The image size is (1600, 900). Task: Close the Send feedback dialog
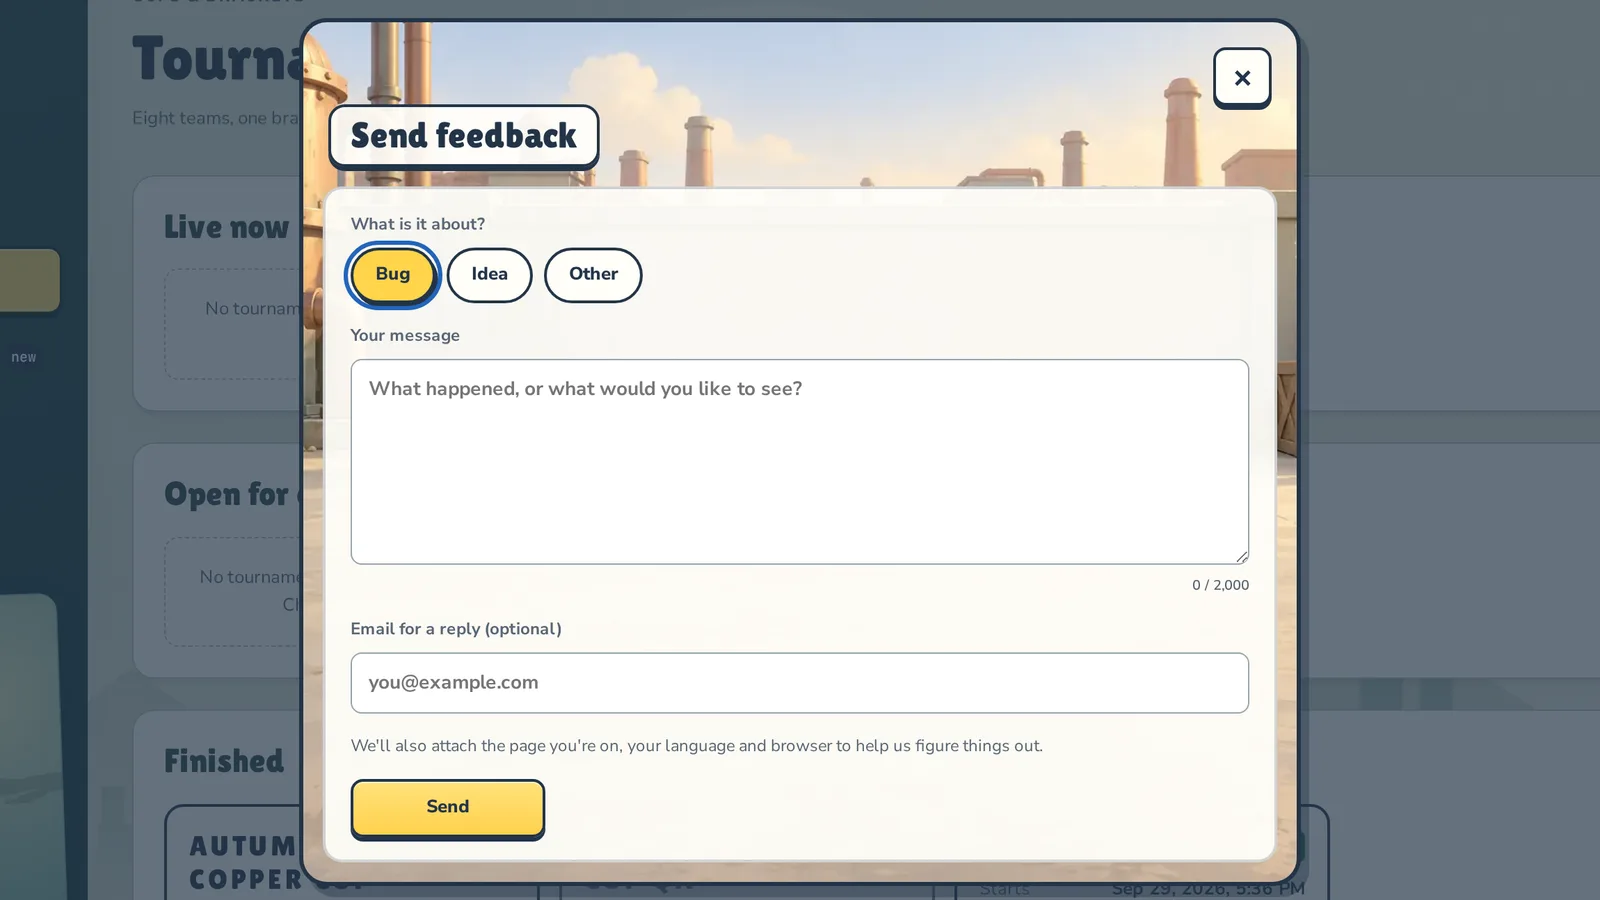(1242, 77)
